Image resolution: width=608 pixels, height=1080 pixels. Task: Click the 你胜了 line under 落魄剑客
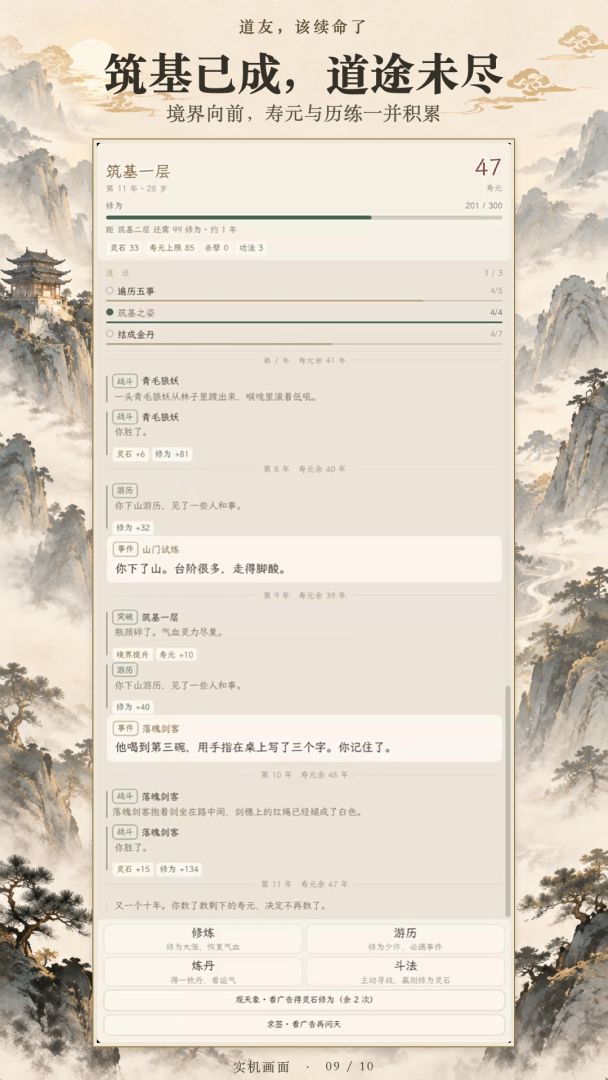[129, 847]
